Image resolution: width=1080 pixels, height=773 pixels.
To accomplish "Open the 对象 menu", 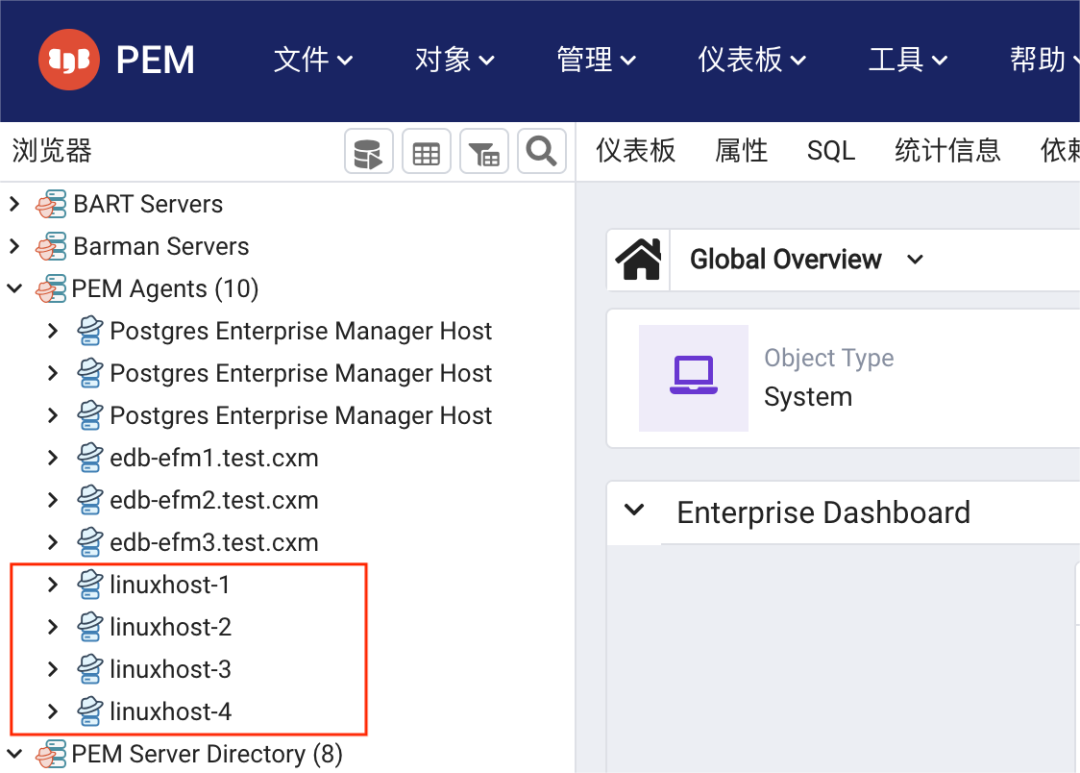I will pyautogui.click(x=455, y=60).
